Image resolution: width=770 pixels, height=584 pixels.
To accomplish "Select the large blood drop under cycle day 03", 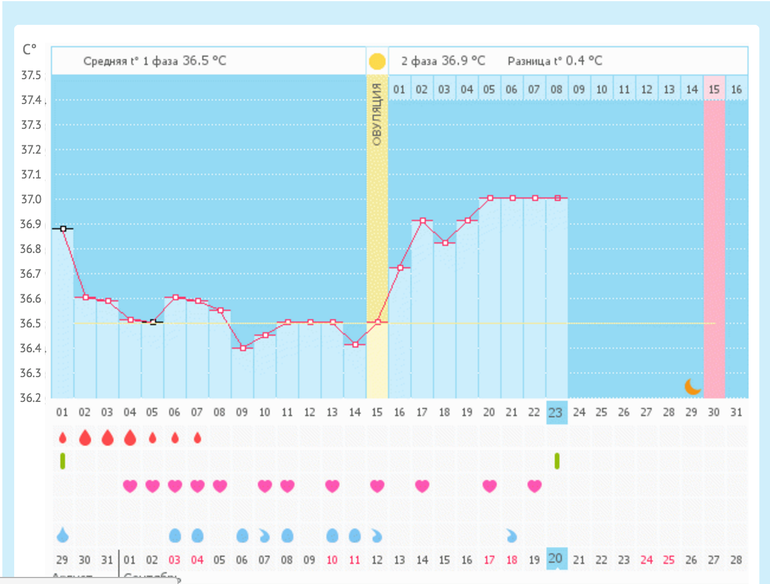I will [108, 437].
